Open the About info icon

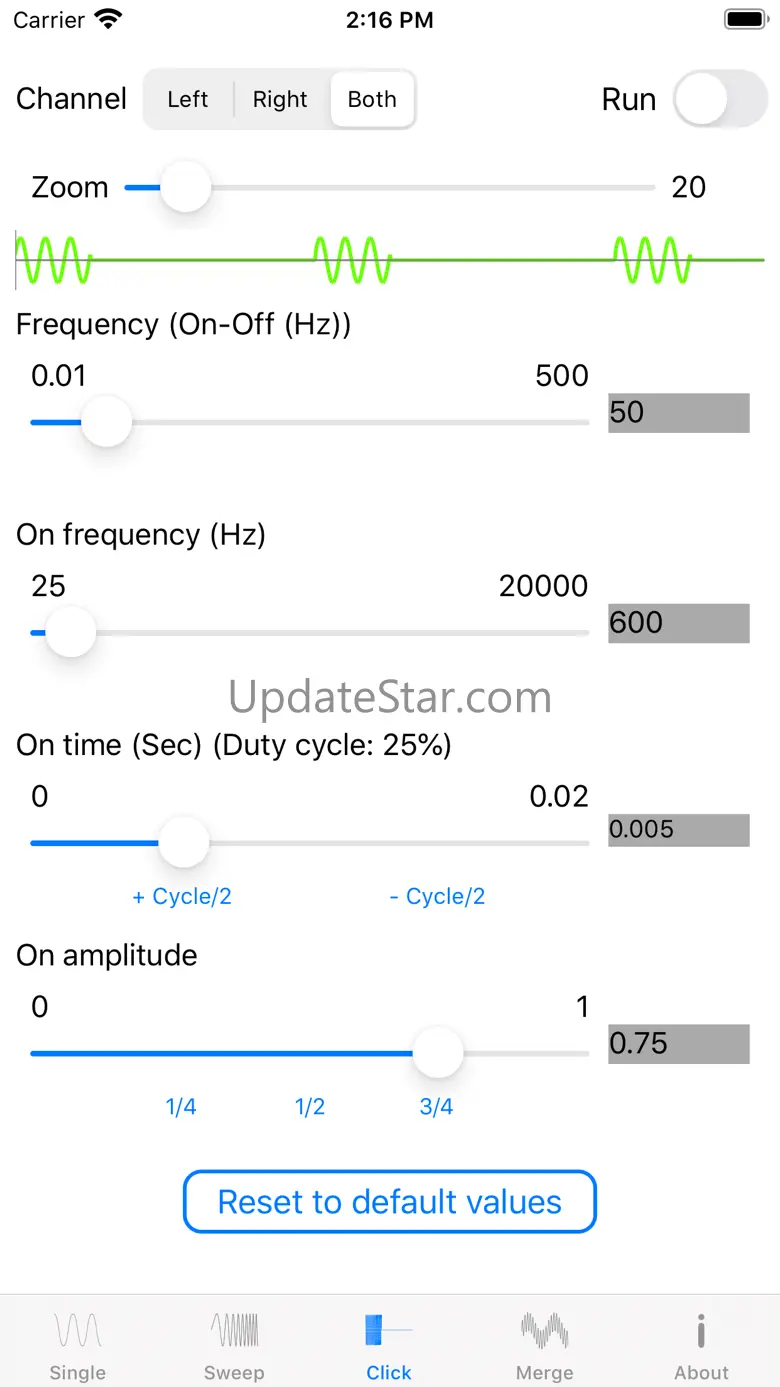tap(701, 1331)
